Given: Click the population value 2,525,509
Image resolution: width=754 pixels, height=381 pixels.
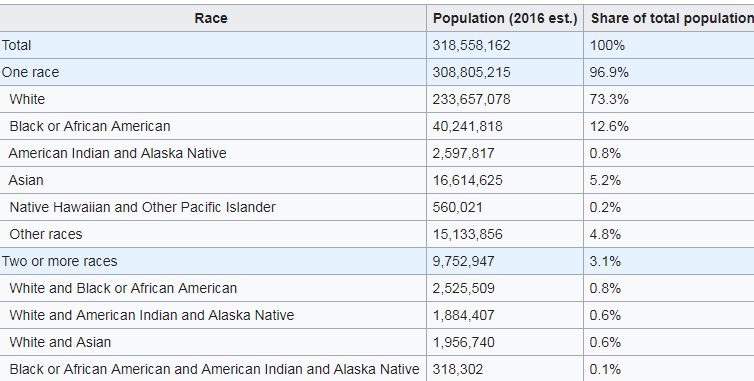Looking at the screenshot, I should pos(464,288).
